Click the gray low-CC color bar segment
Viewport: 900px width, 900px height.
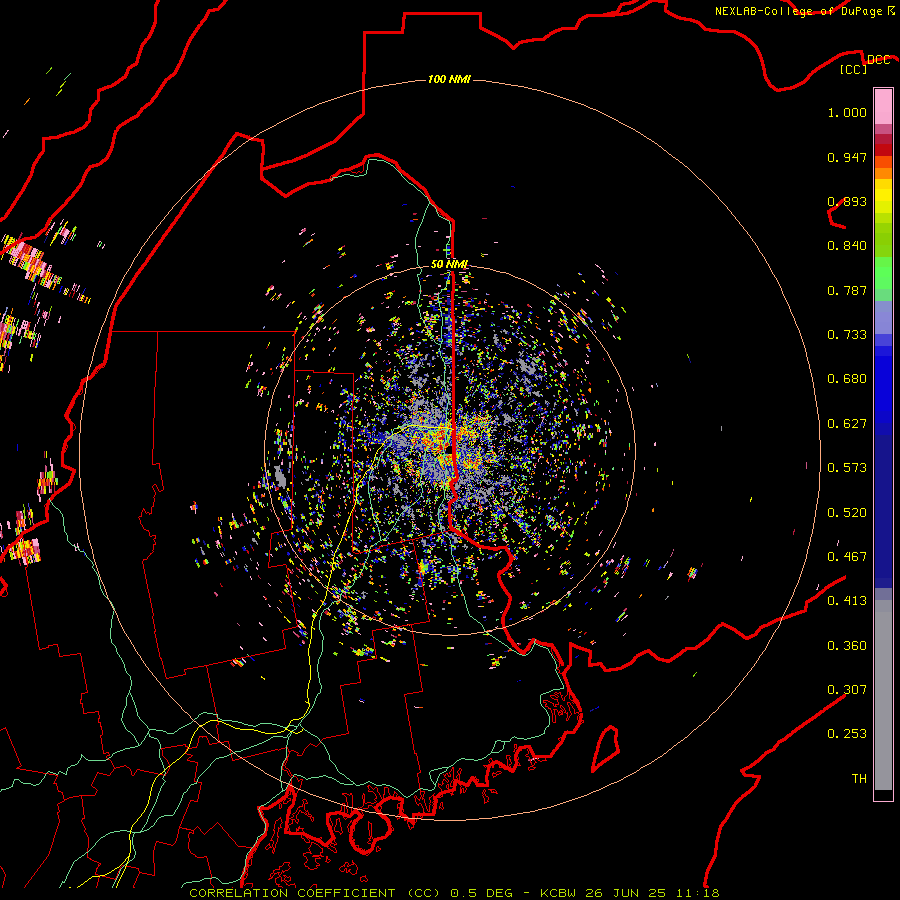coord(883,695)
